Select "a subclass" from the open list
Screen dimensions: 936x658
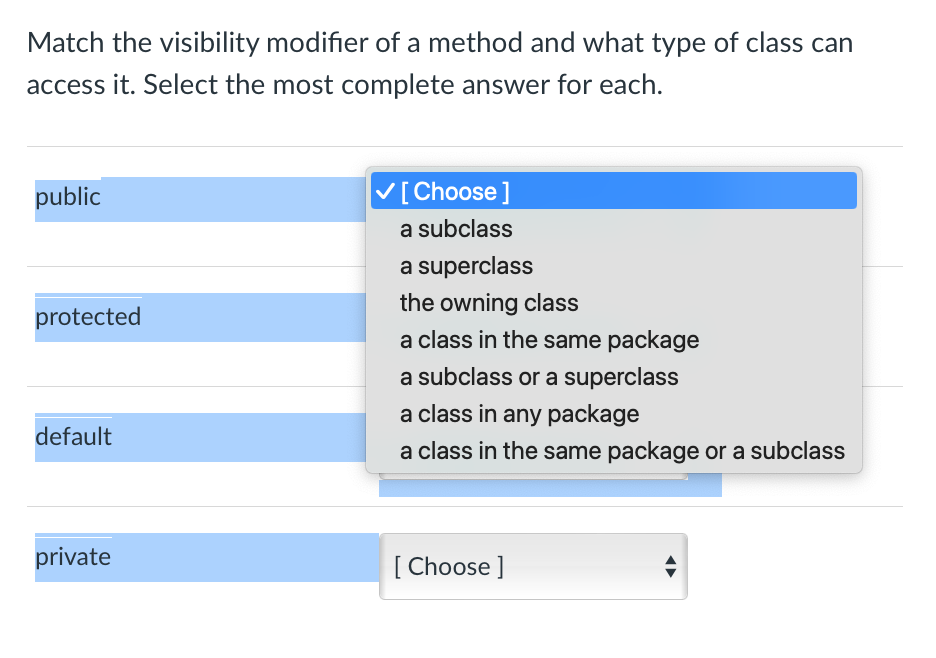456,229
